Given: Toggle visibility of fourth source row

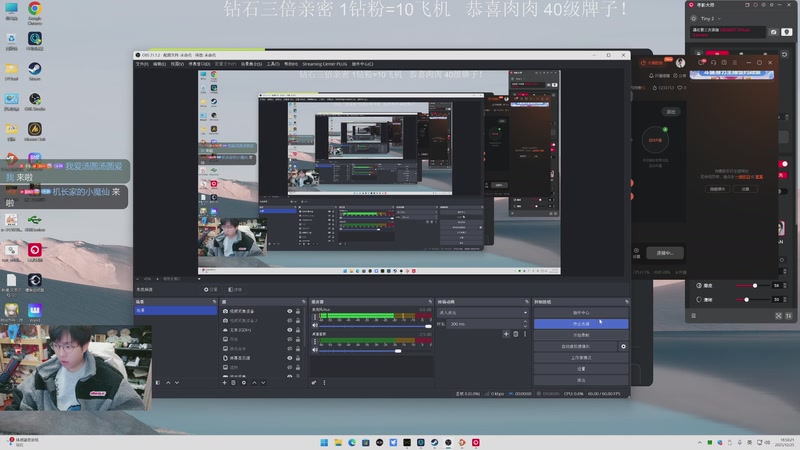Looking at the screenshot, I should [289, 339].
